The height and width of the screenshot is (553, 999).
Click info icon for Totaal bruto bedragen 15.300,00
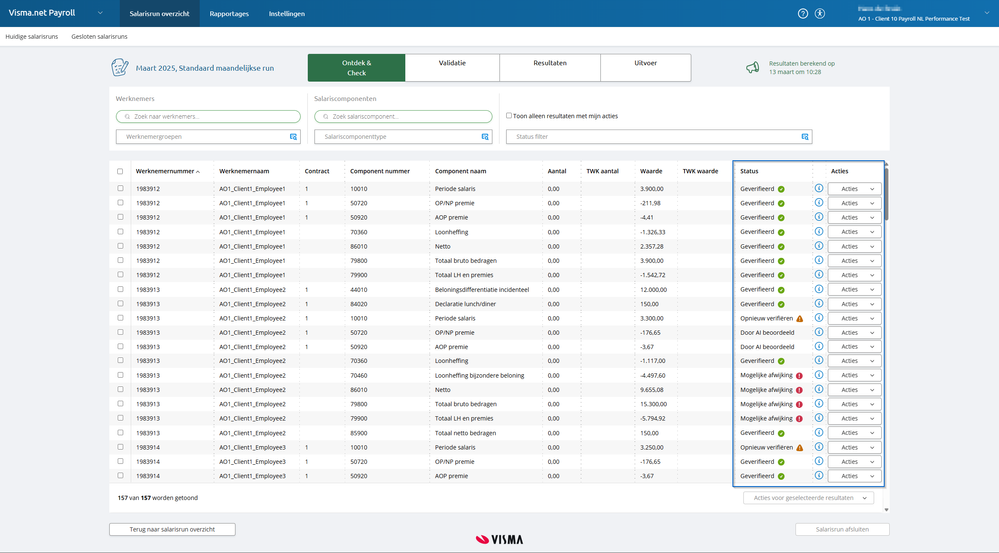pos(819,404)
